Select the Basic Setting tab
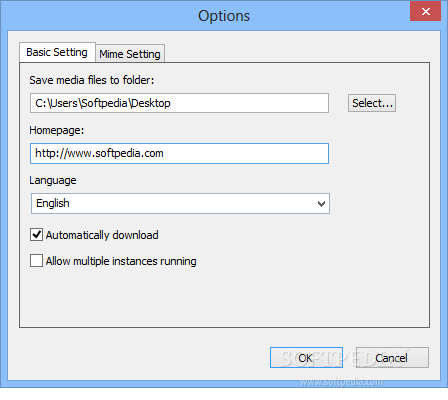The width and height of the screenshot is (448, 400). click(x=57, y=52)
